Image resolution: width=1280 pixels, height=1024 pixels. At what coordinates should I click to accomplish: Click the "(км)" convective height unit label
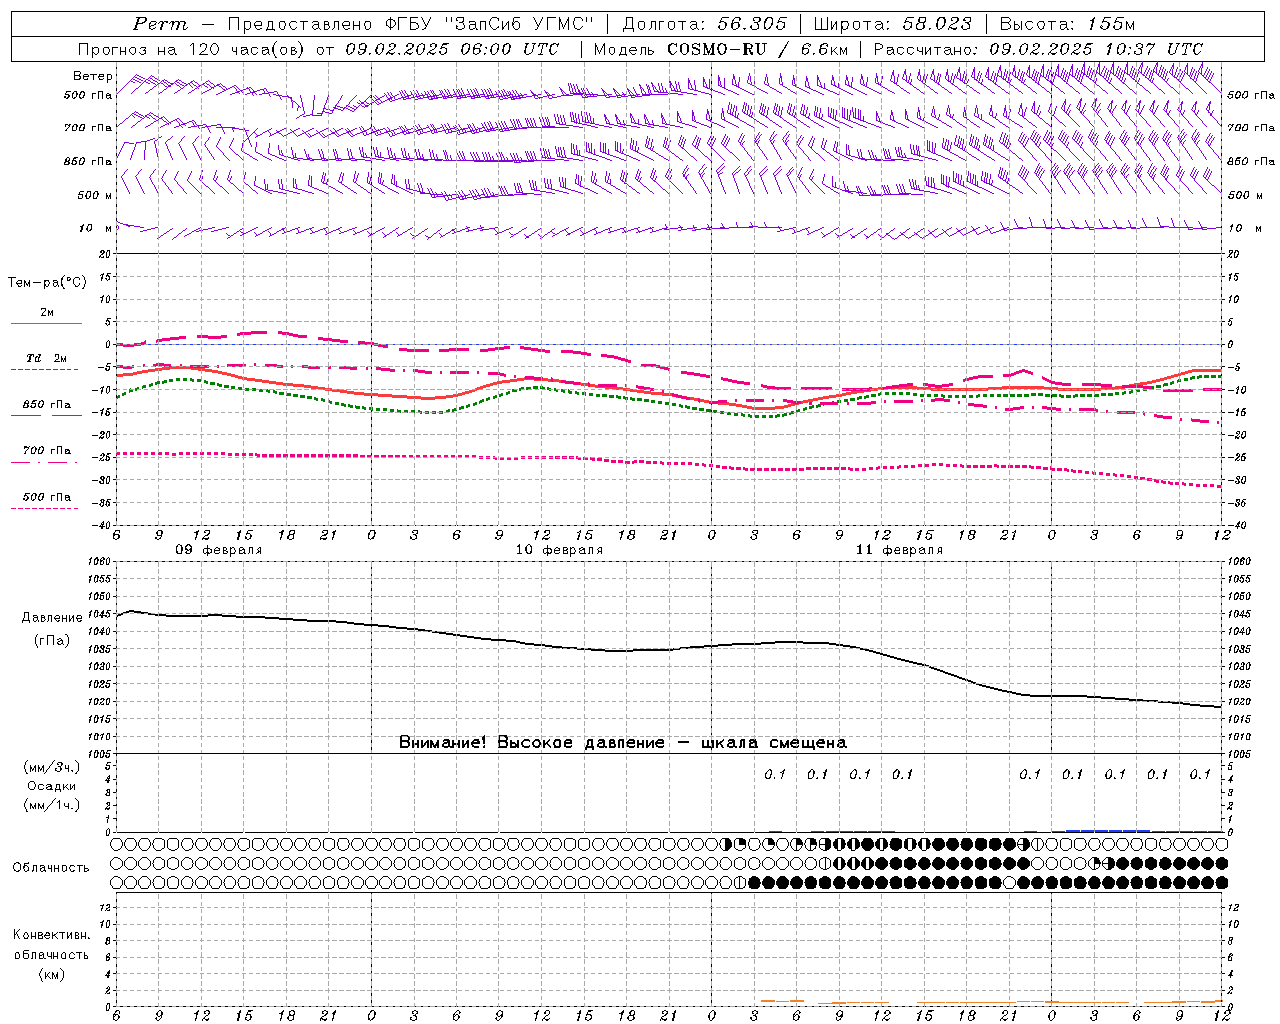pos(51,973)
